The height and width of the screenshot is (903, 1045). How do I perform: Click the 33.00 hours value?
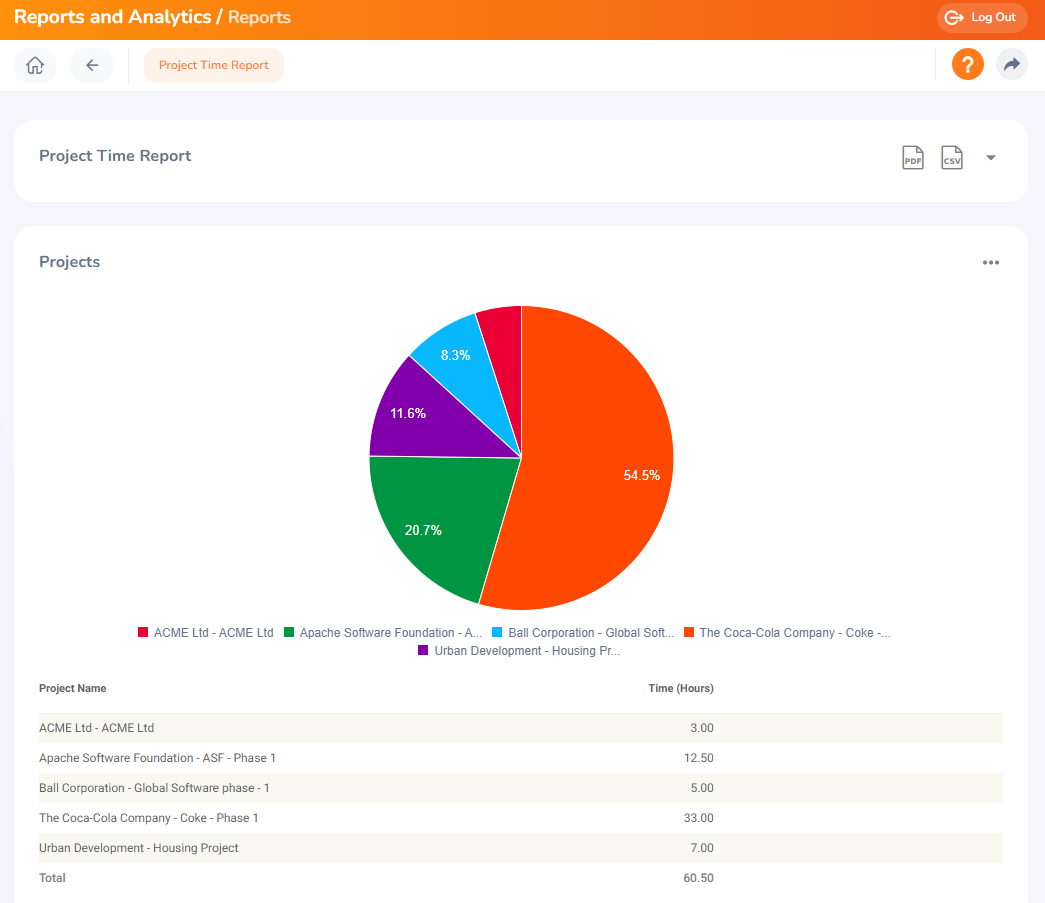(698, 818)
